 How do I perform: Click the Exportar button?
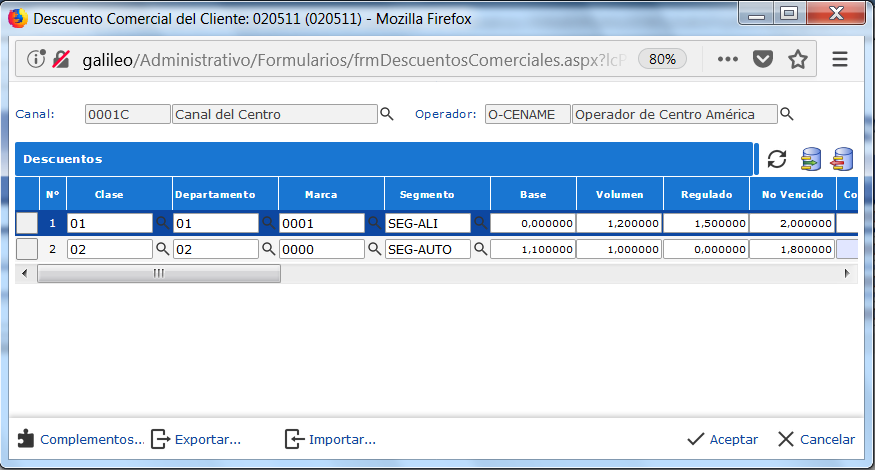196,439
